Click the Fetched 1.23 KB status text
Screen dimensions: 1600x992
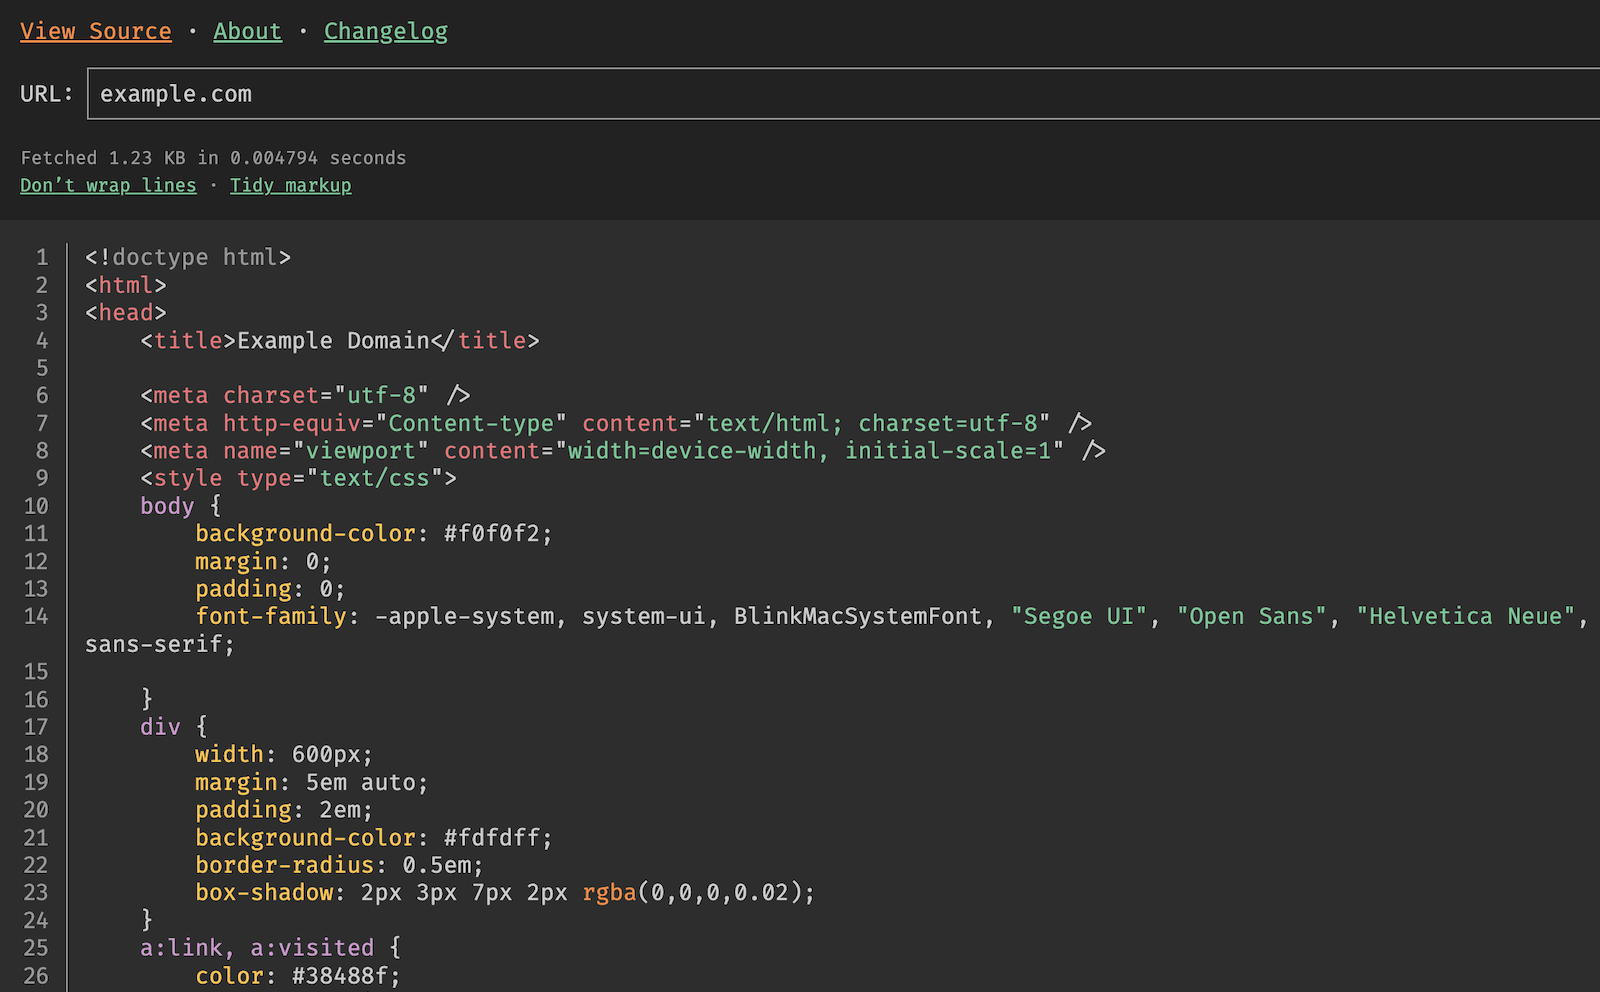(213, 158)
